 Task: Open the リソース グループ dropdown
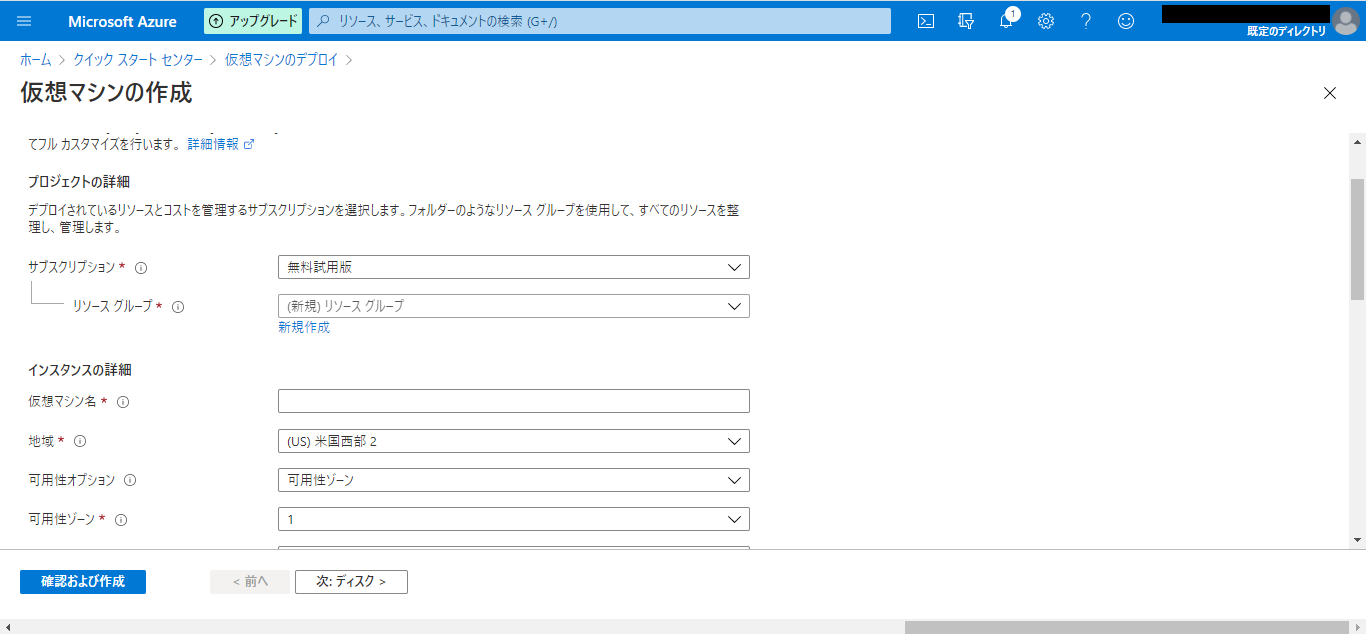pos(514,306)
